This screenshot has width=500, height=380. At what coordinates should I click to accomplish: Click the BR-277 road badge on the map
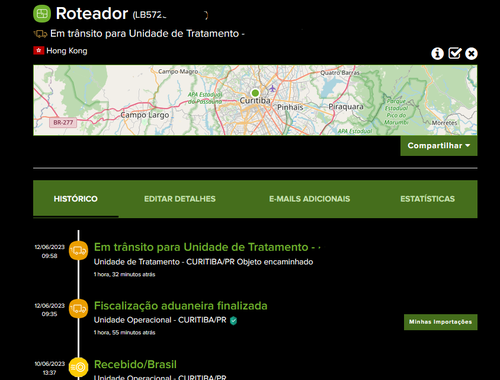63,122
